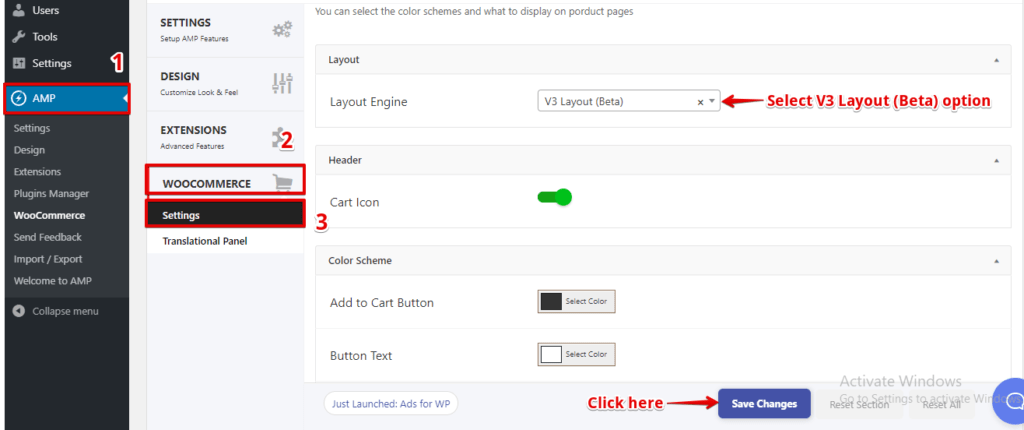Click Add to Cart Button color swatch
The height and width of the screenshot is (430, 1024).
coord(551,301)
